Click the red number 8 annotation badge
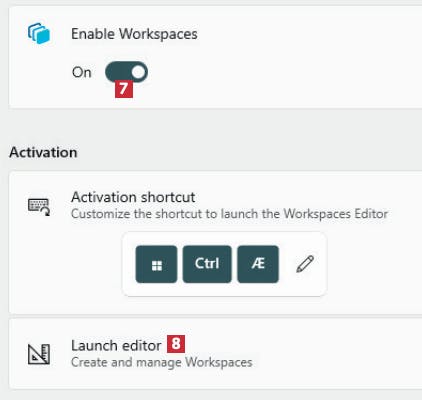Image resolution: width=422 pixels, height=400 pixels. pyautogui.click(x=176, y=344)
